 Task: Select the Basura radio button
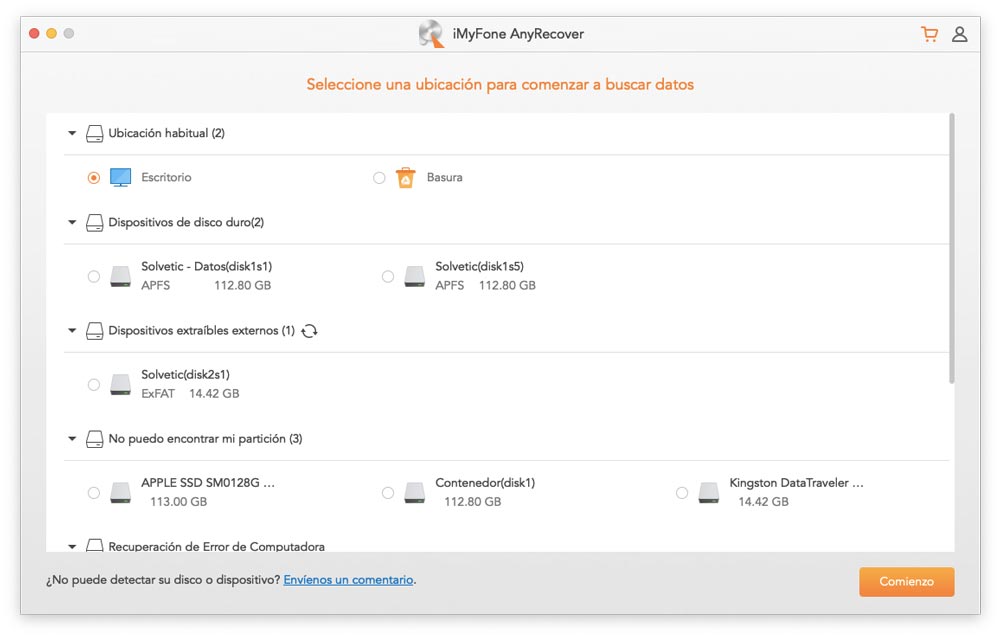[379, 178]
